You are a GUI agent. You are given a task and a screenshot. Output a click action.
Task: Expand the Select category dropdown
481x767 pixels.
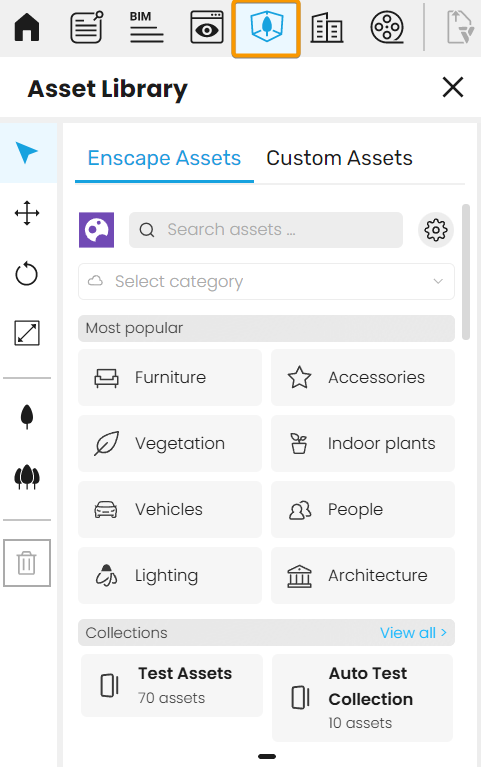tap(266, 282)
